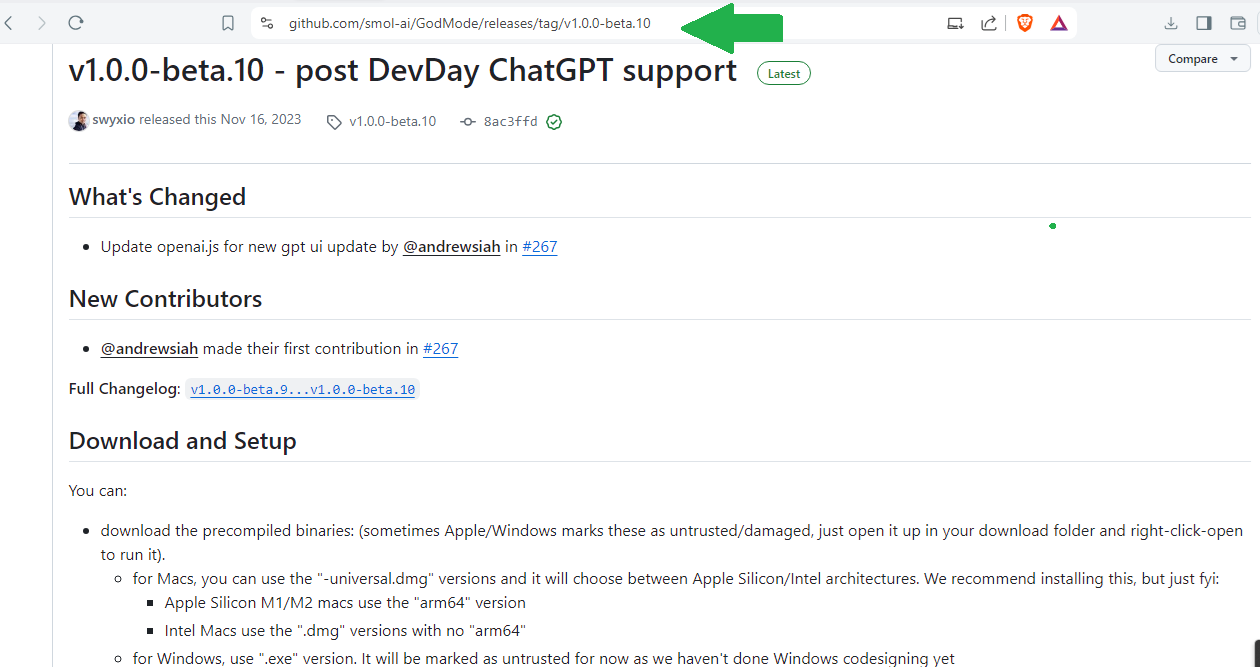Click the green Latest badge
This screenshot has width=1260, height=667.
tap(784, 73)
